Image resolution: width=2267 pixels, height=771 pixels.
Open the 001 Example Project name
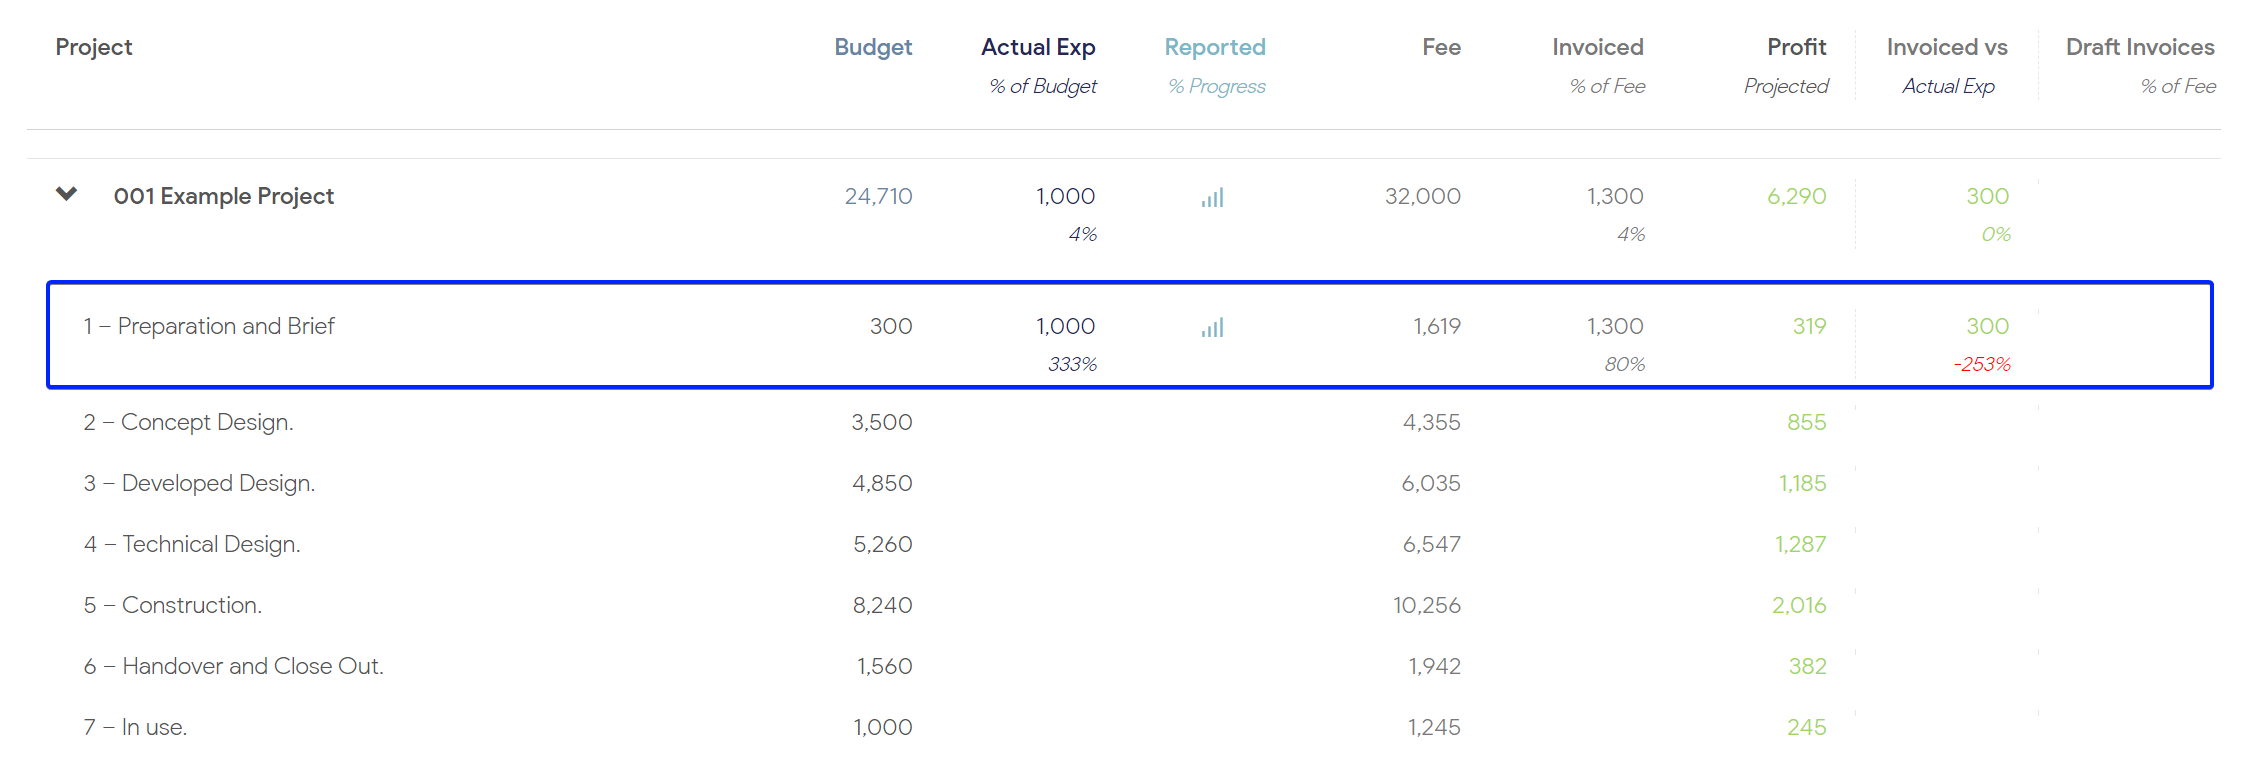pyautogui.click(x=224, y=196)
